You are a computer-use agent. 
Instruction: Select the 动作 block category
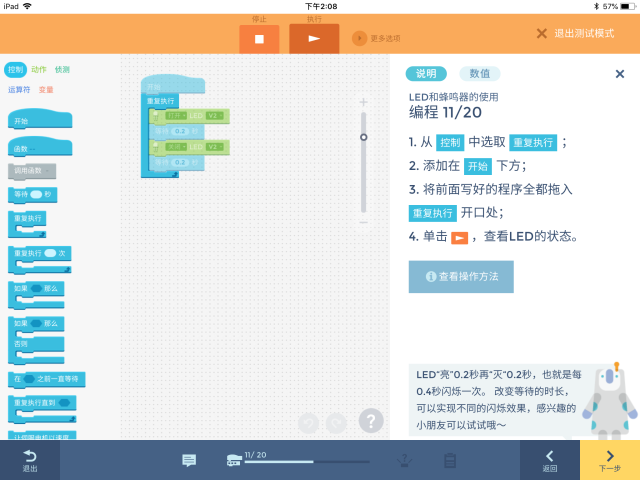point(39,70)
